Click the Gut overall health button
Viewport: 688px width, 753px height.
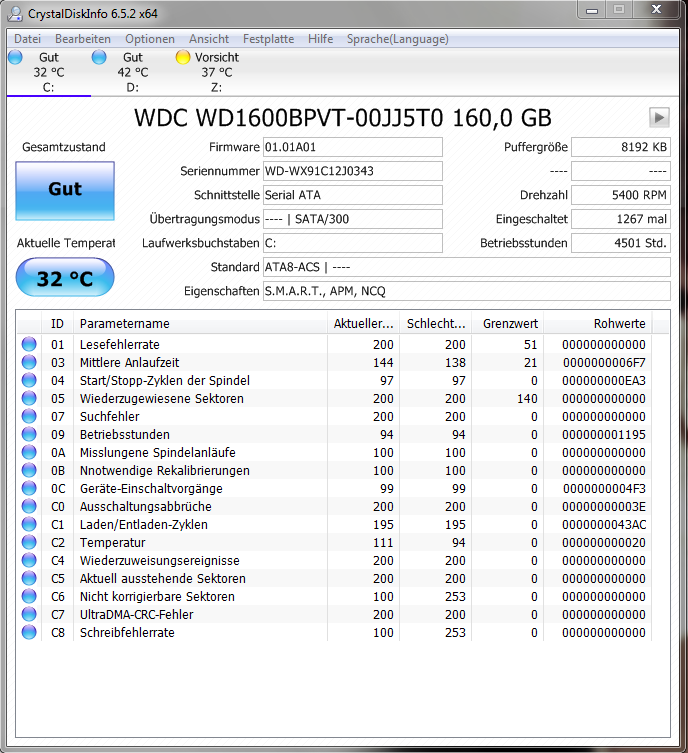(65, 191)
